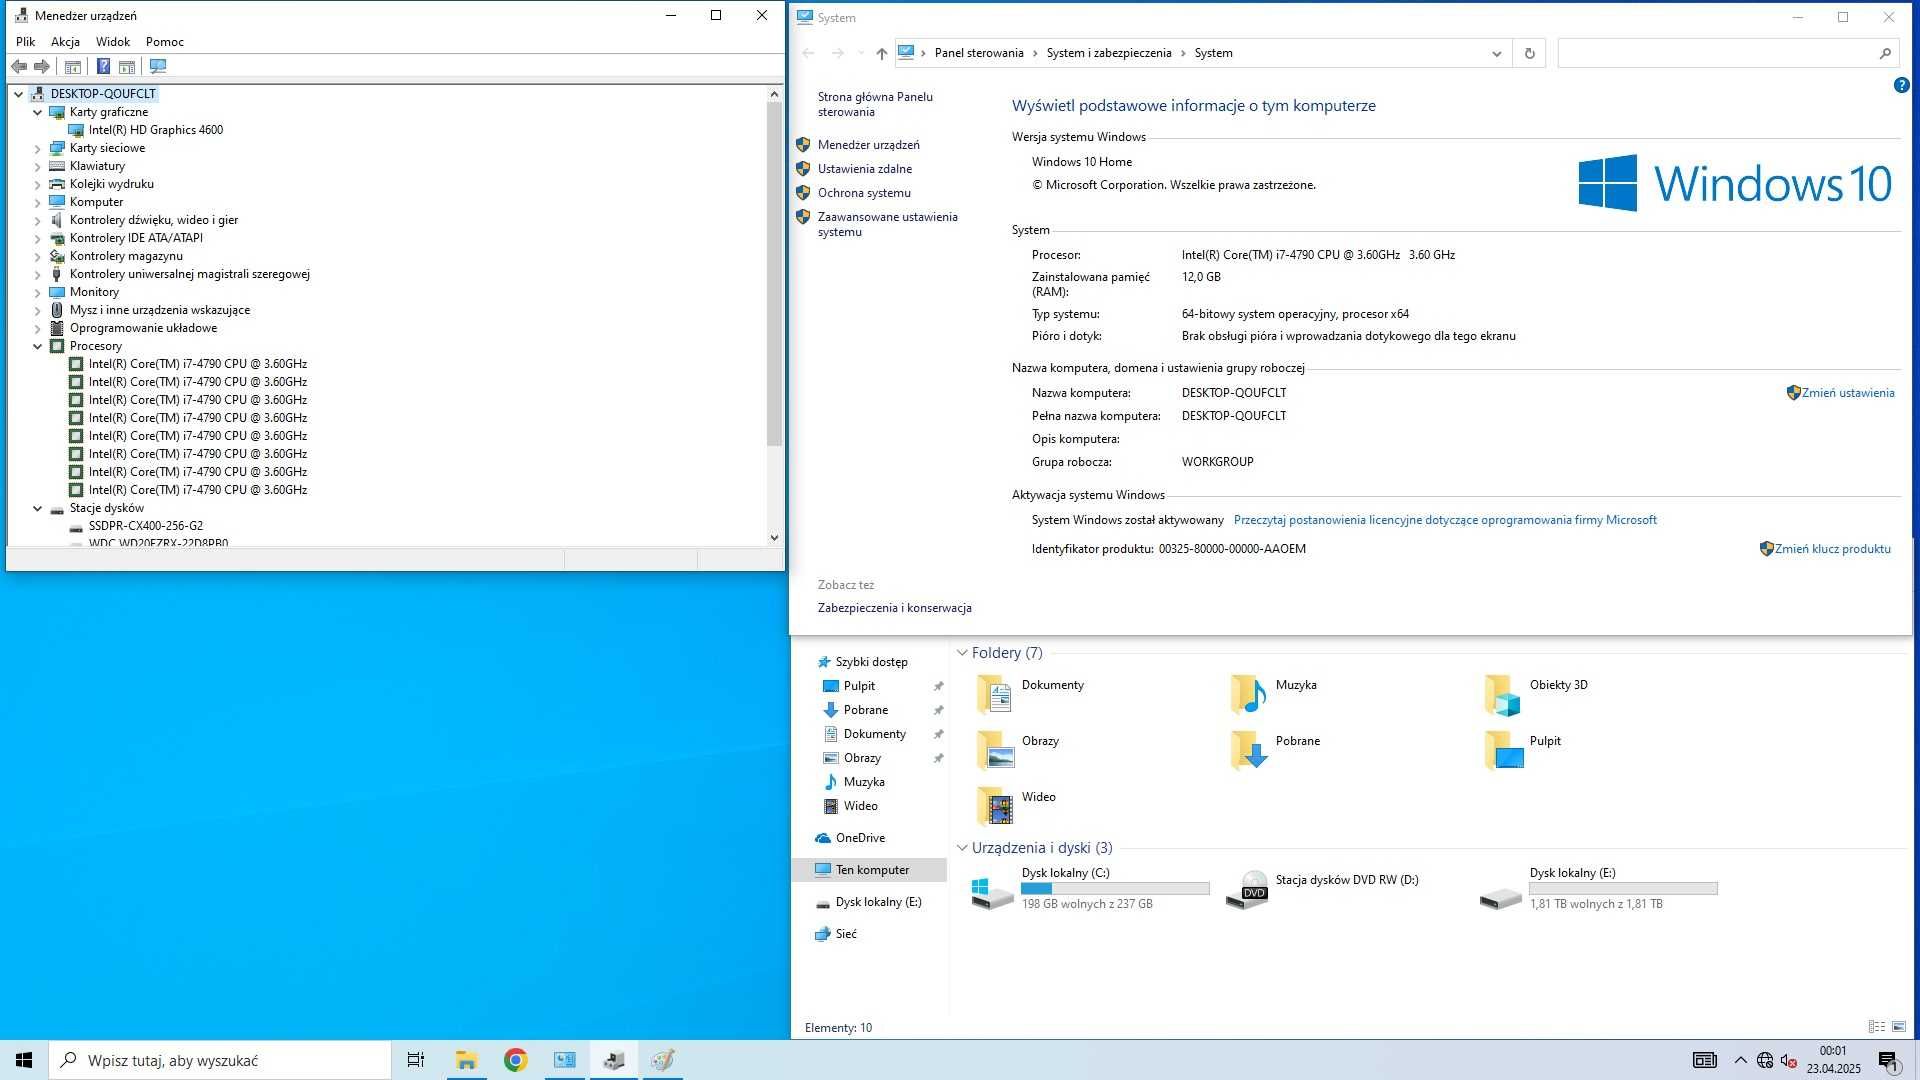Select SSDPR-CX400-256-G2 disk drive

point(145,526)
